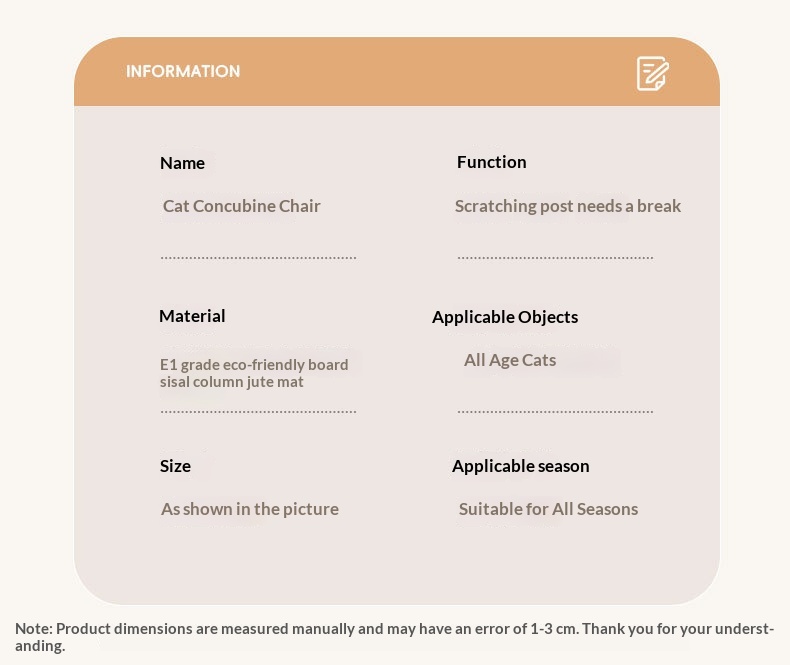This screenshot has width=790, height=665.
Task: Select the Size label
Action: tap(175, 466)
